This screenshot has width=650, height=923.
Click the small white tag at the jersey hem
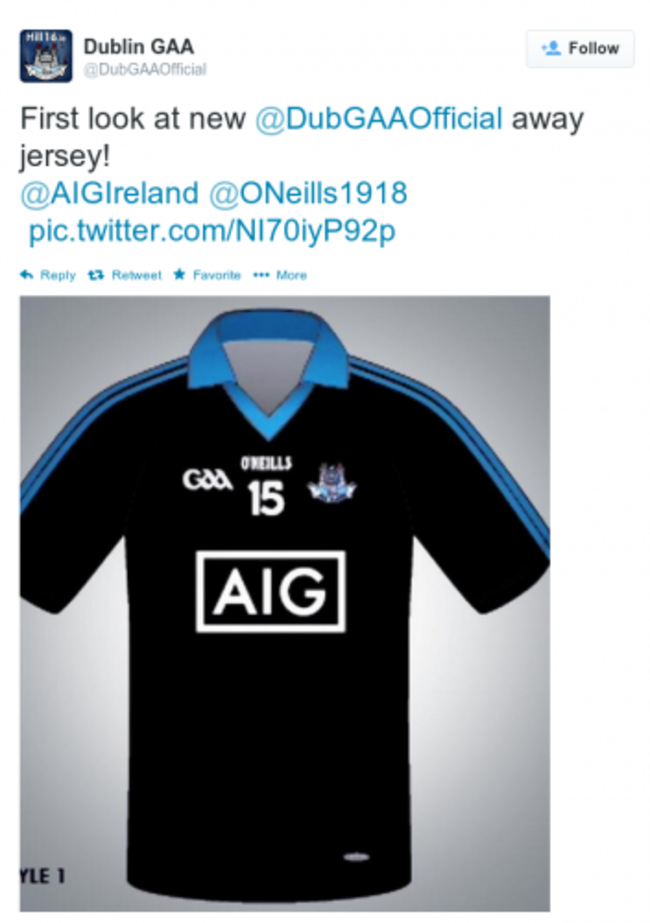tap(356, 857)
